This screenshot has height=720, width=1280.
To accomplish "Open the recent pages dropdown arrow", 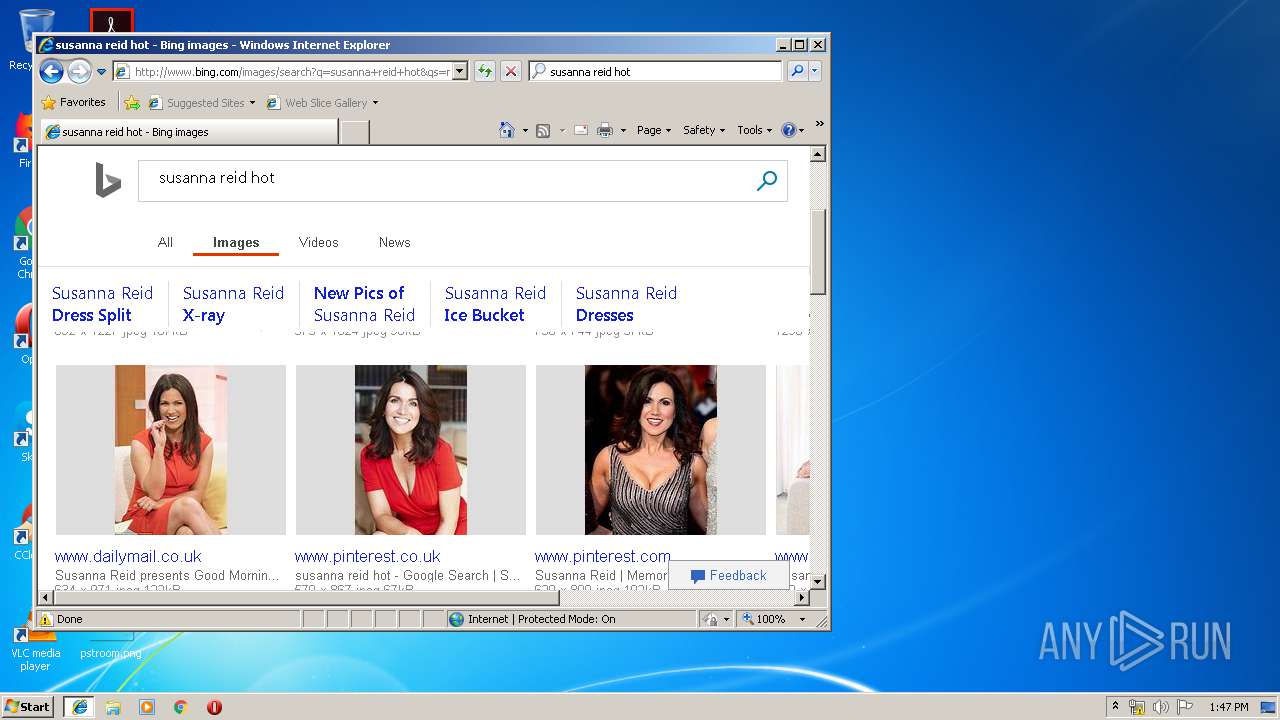I will (101, 72).
